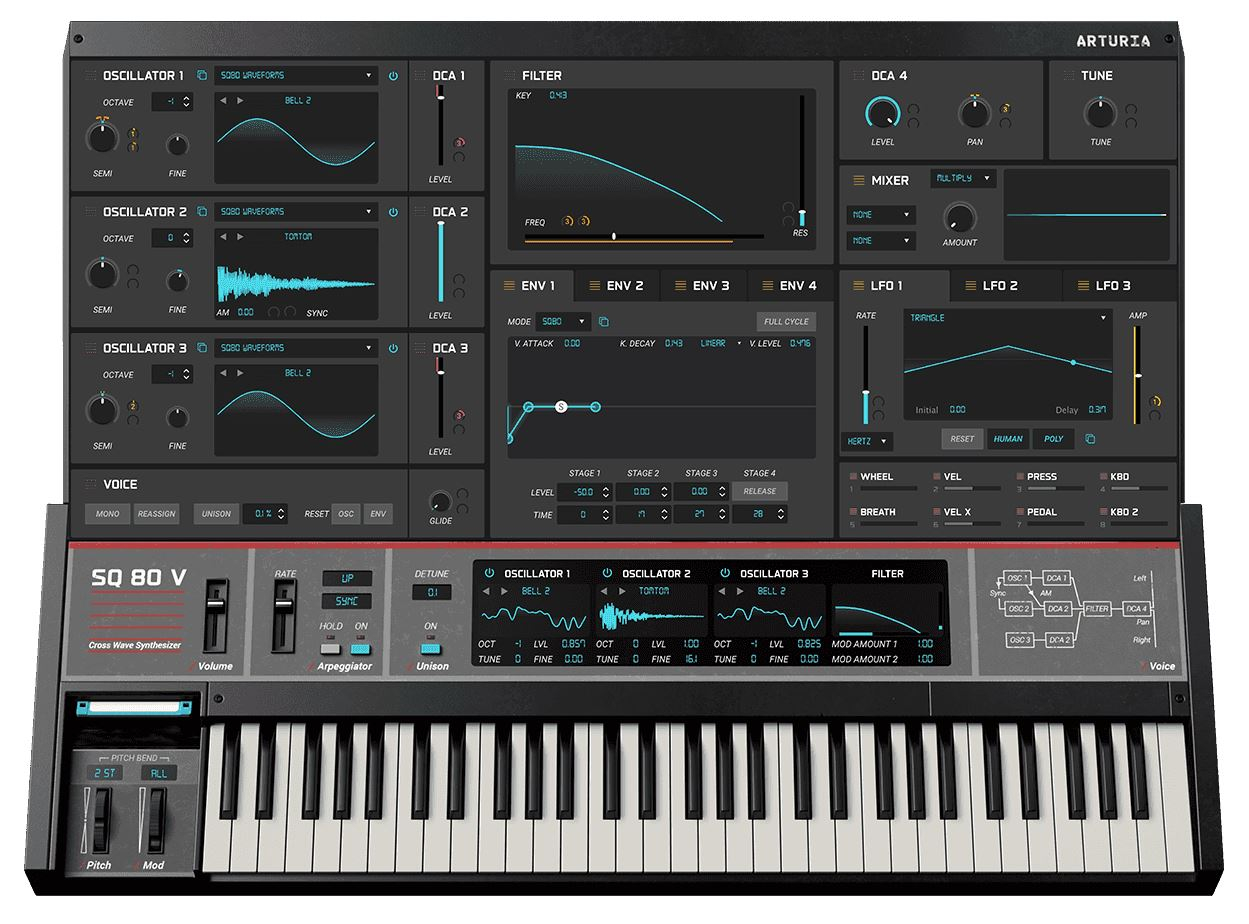
Task: Select next waveform arrow in Oscillator 2
Action: click(x=240, y=237)
